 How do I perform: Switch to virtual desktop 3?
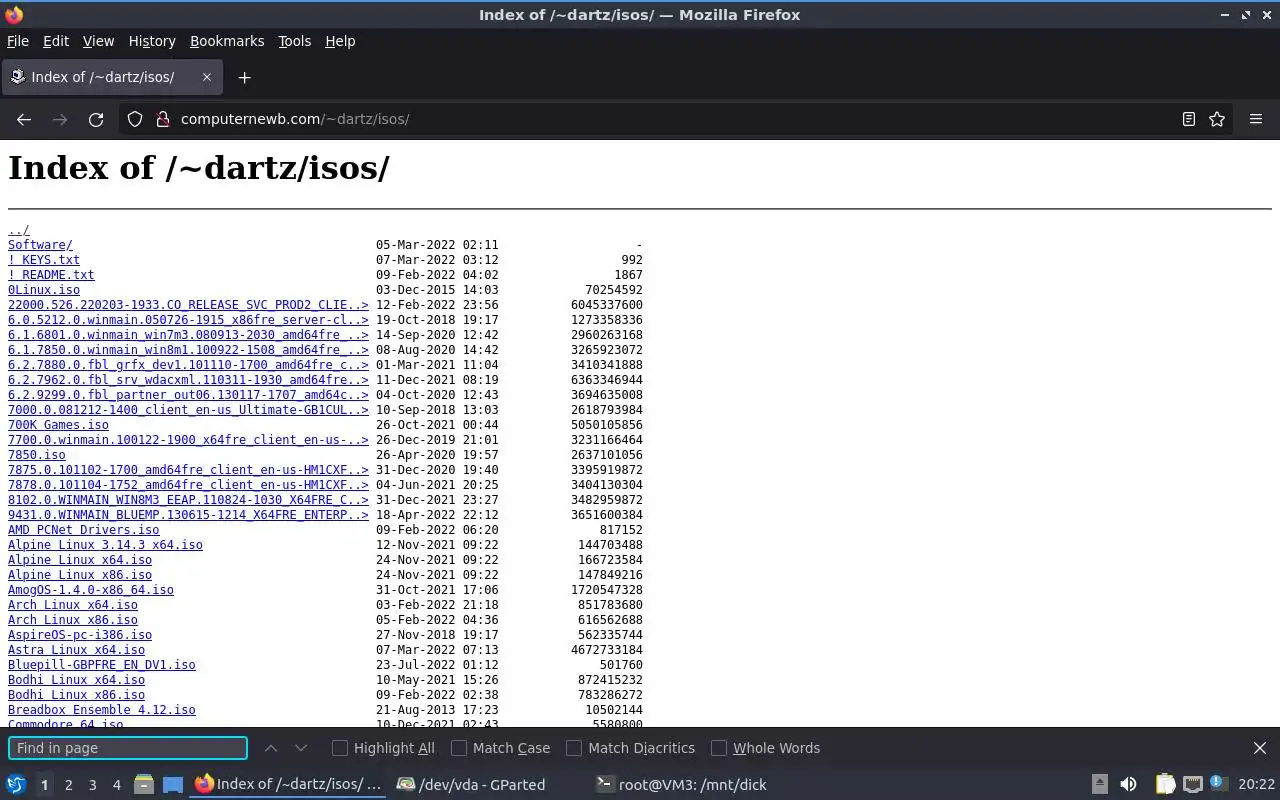tap(93, 785)
